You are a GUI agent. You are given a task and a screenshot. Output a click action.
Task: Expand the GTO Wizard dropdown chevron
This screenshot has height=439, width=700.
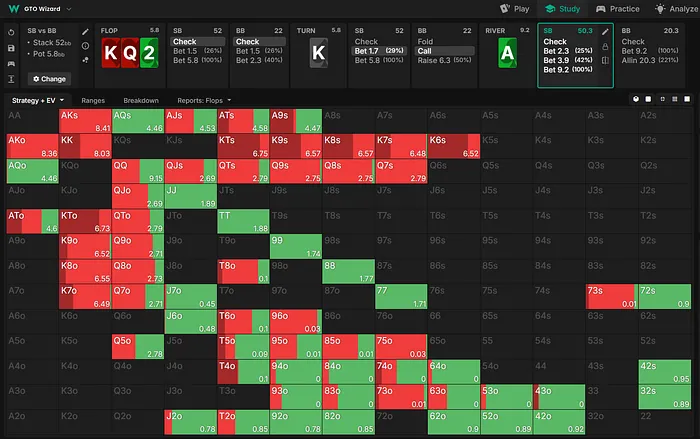[70, 9]
